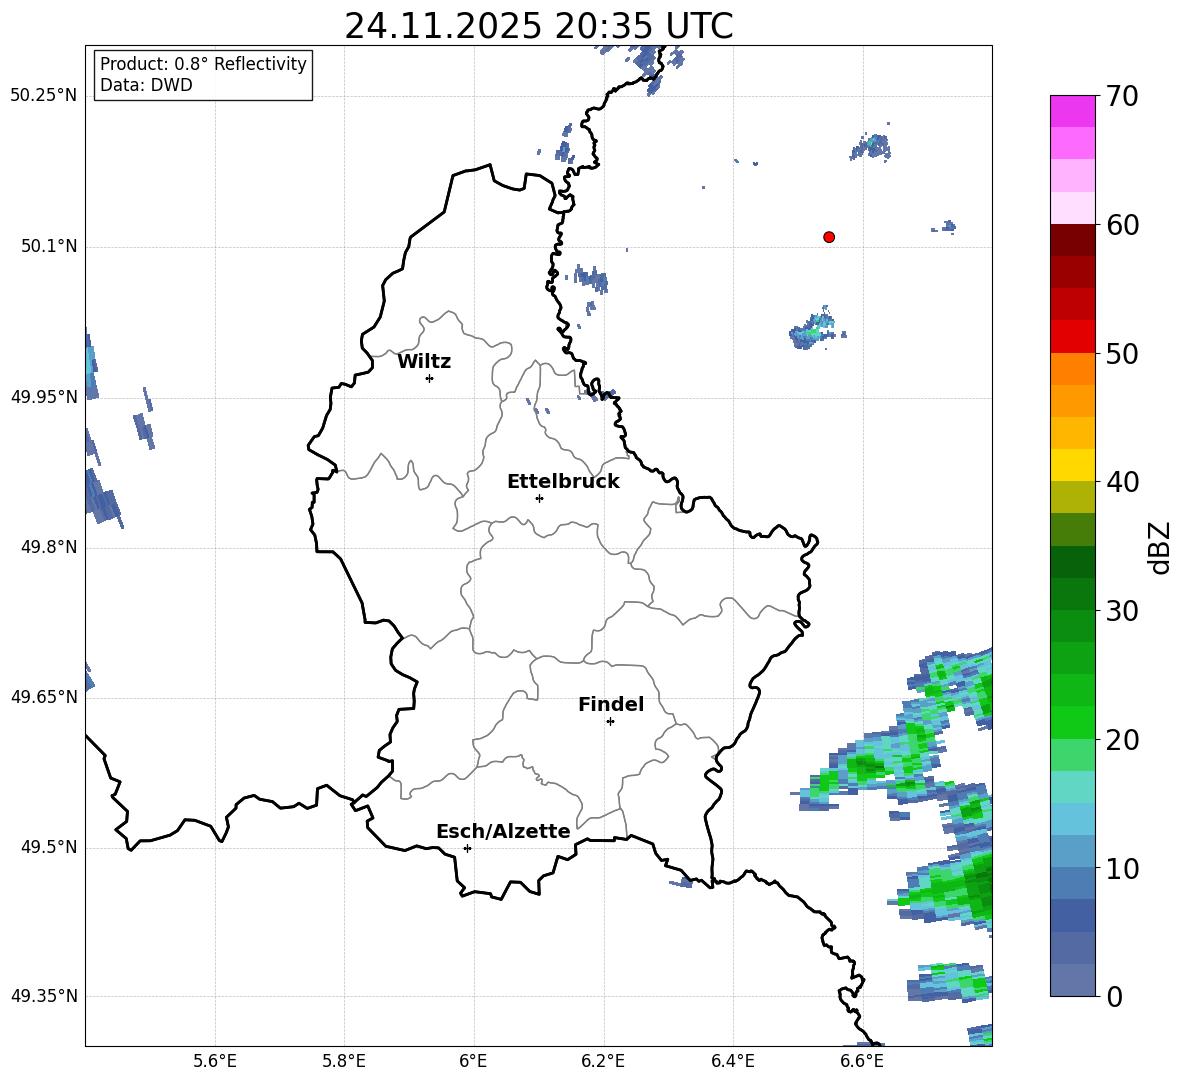Click the dBZ colorbar axis label
The width and height of the screenshot is (1184, 1081).
point(1160,547)
